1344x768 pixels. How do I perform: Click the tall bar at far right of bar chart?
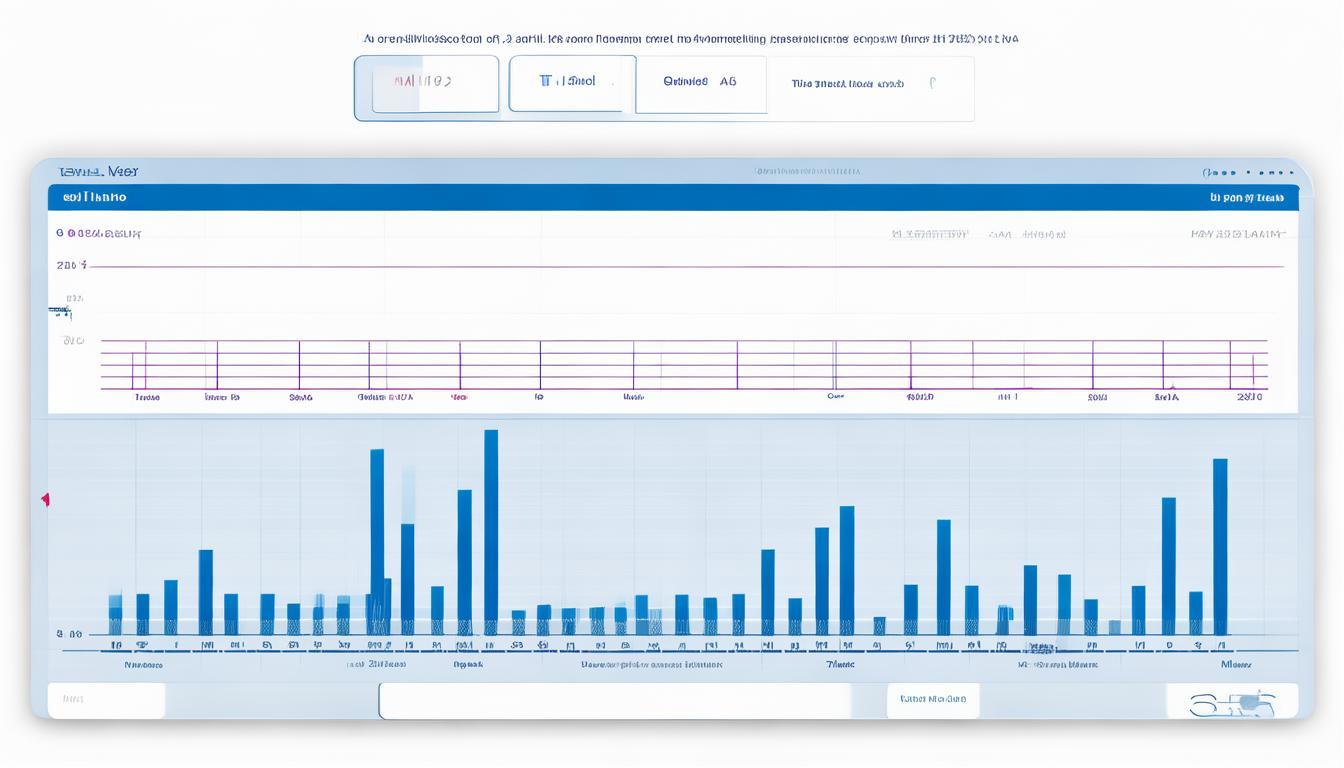[x=1220, y=545]
